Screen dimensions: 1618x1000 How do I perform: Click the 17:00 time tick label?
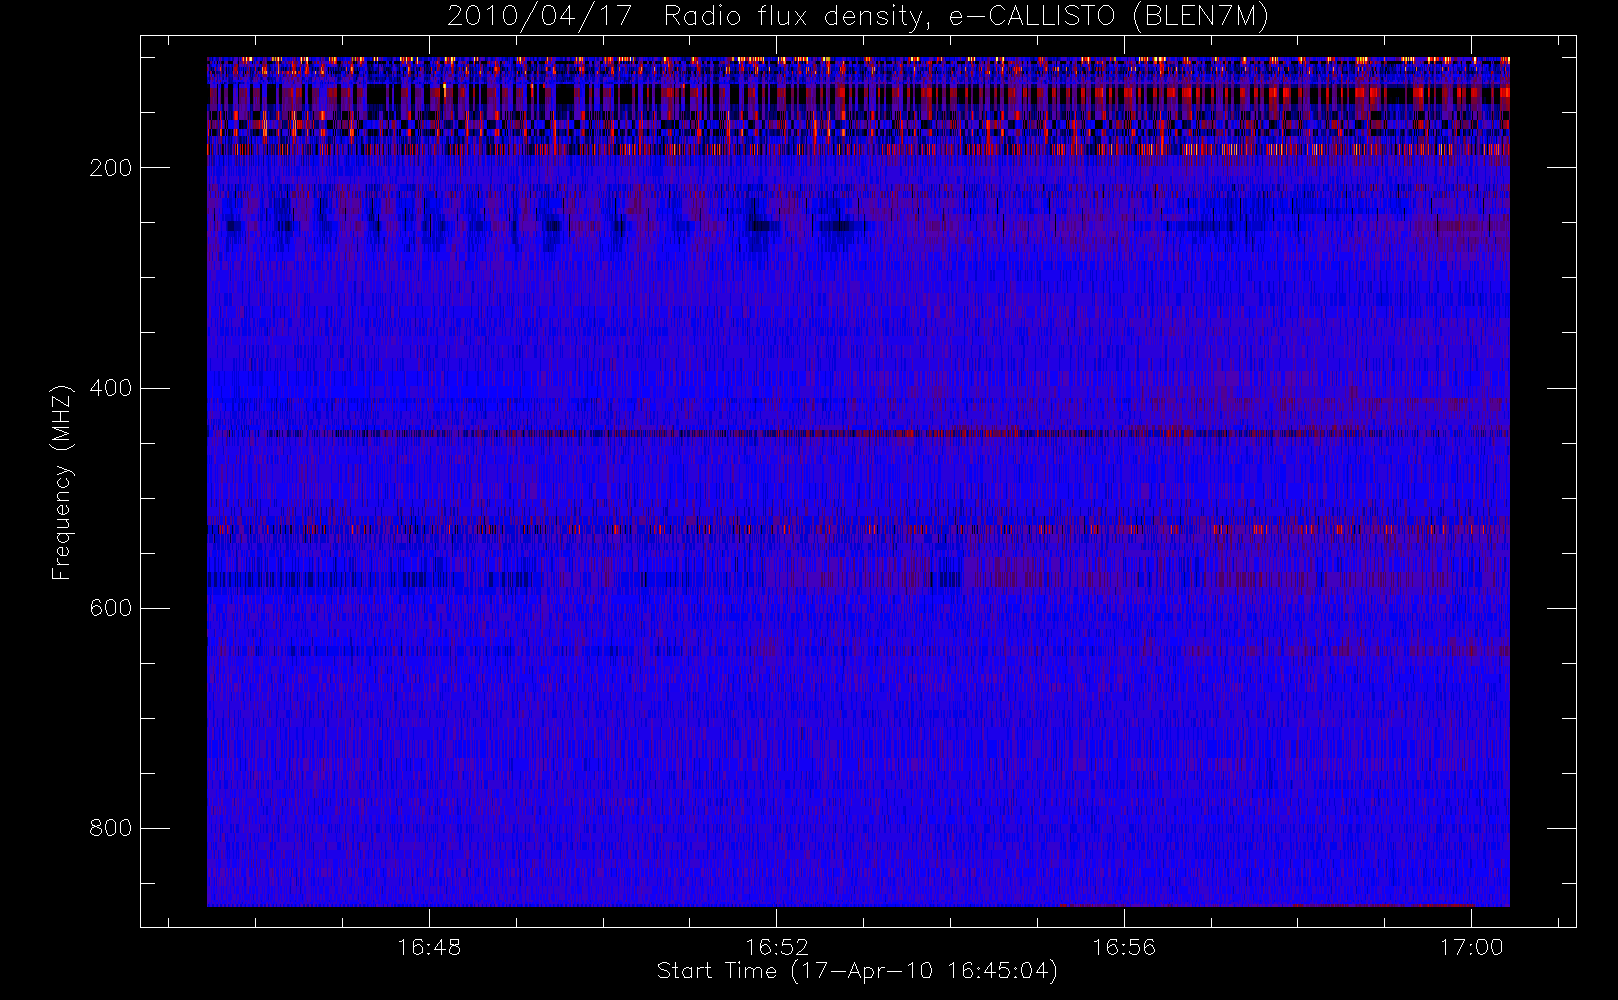[x=1472, y=947]
